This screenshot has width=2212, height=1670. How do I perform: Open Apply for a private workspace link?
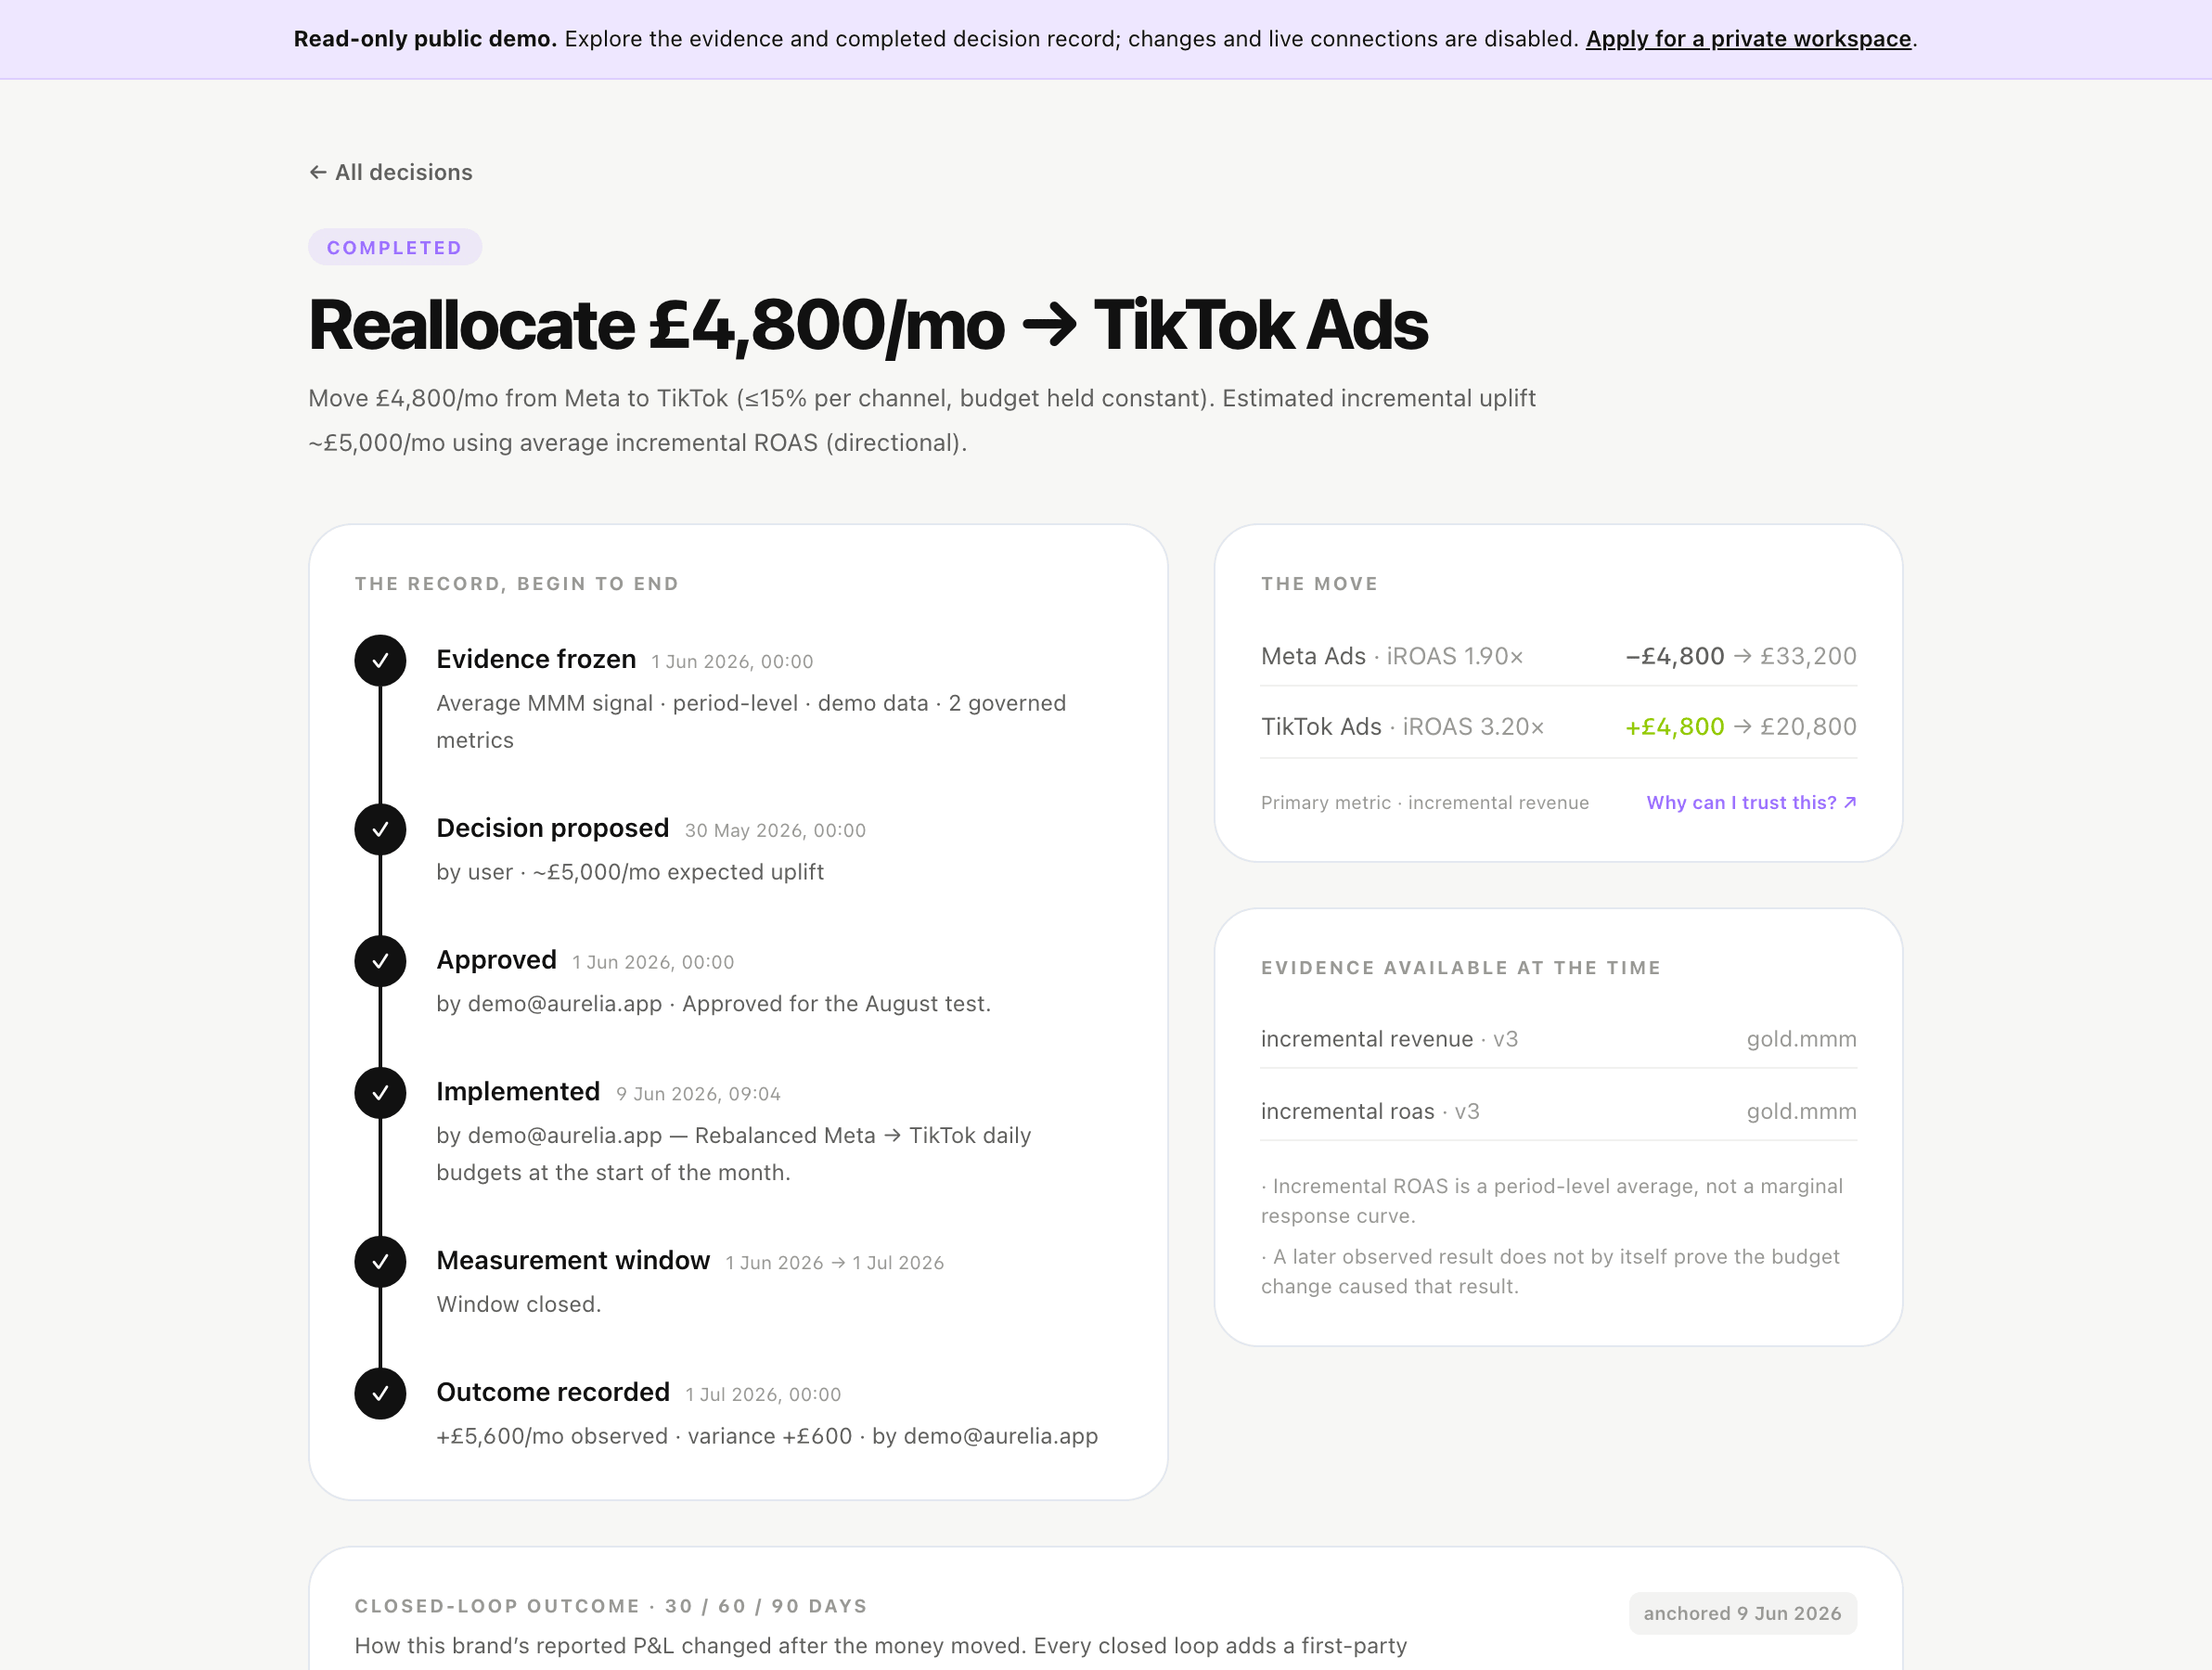click(1748, 39)
